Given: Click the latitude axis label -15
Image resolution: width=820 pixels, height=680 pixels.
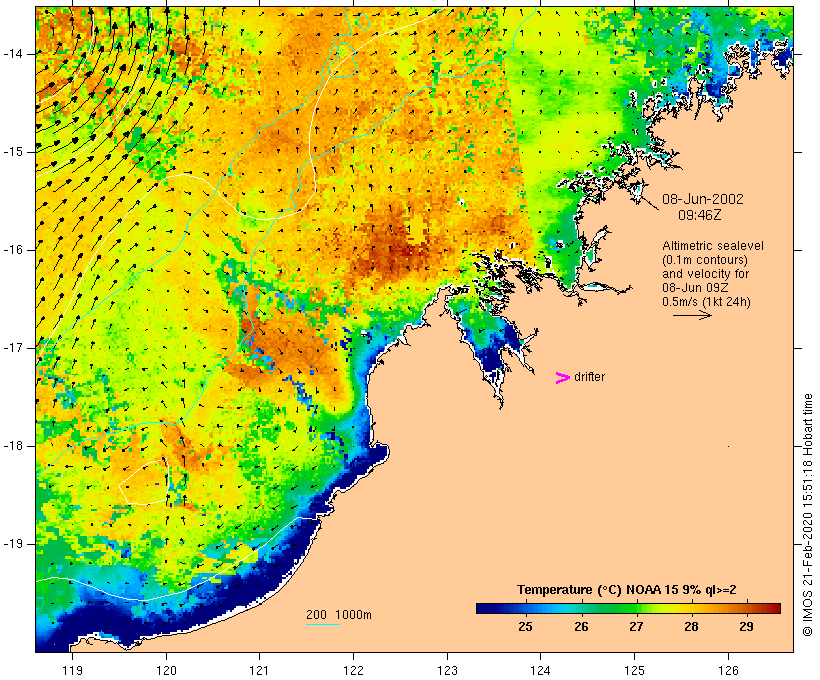Looking at the screenshot, I should pos(13,152).
